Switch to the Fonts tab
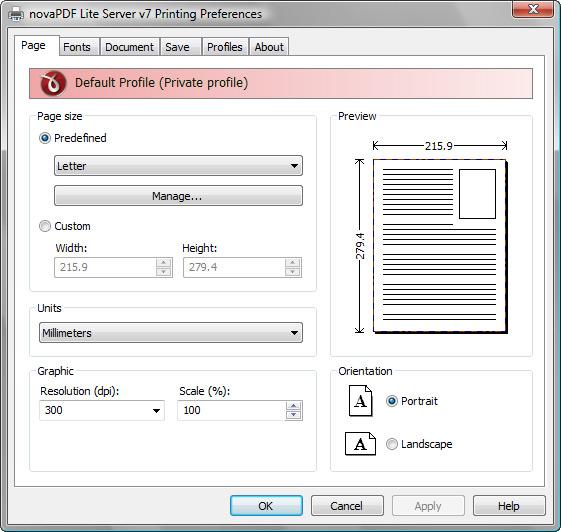This screenshot has height=532, width=561. coord(77,47)
